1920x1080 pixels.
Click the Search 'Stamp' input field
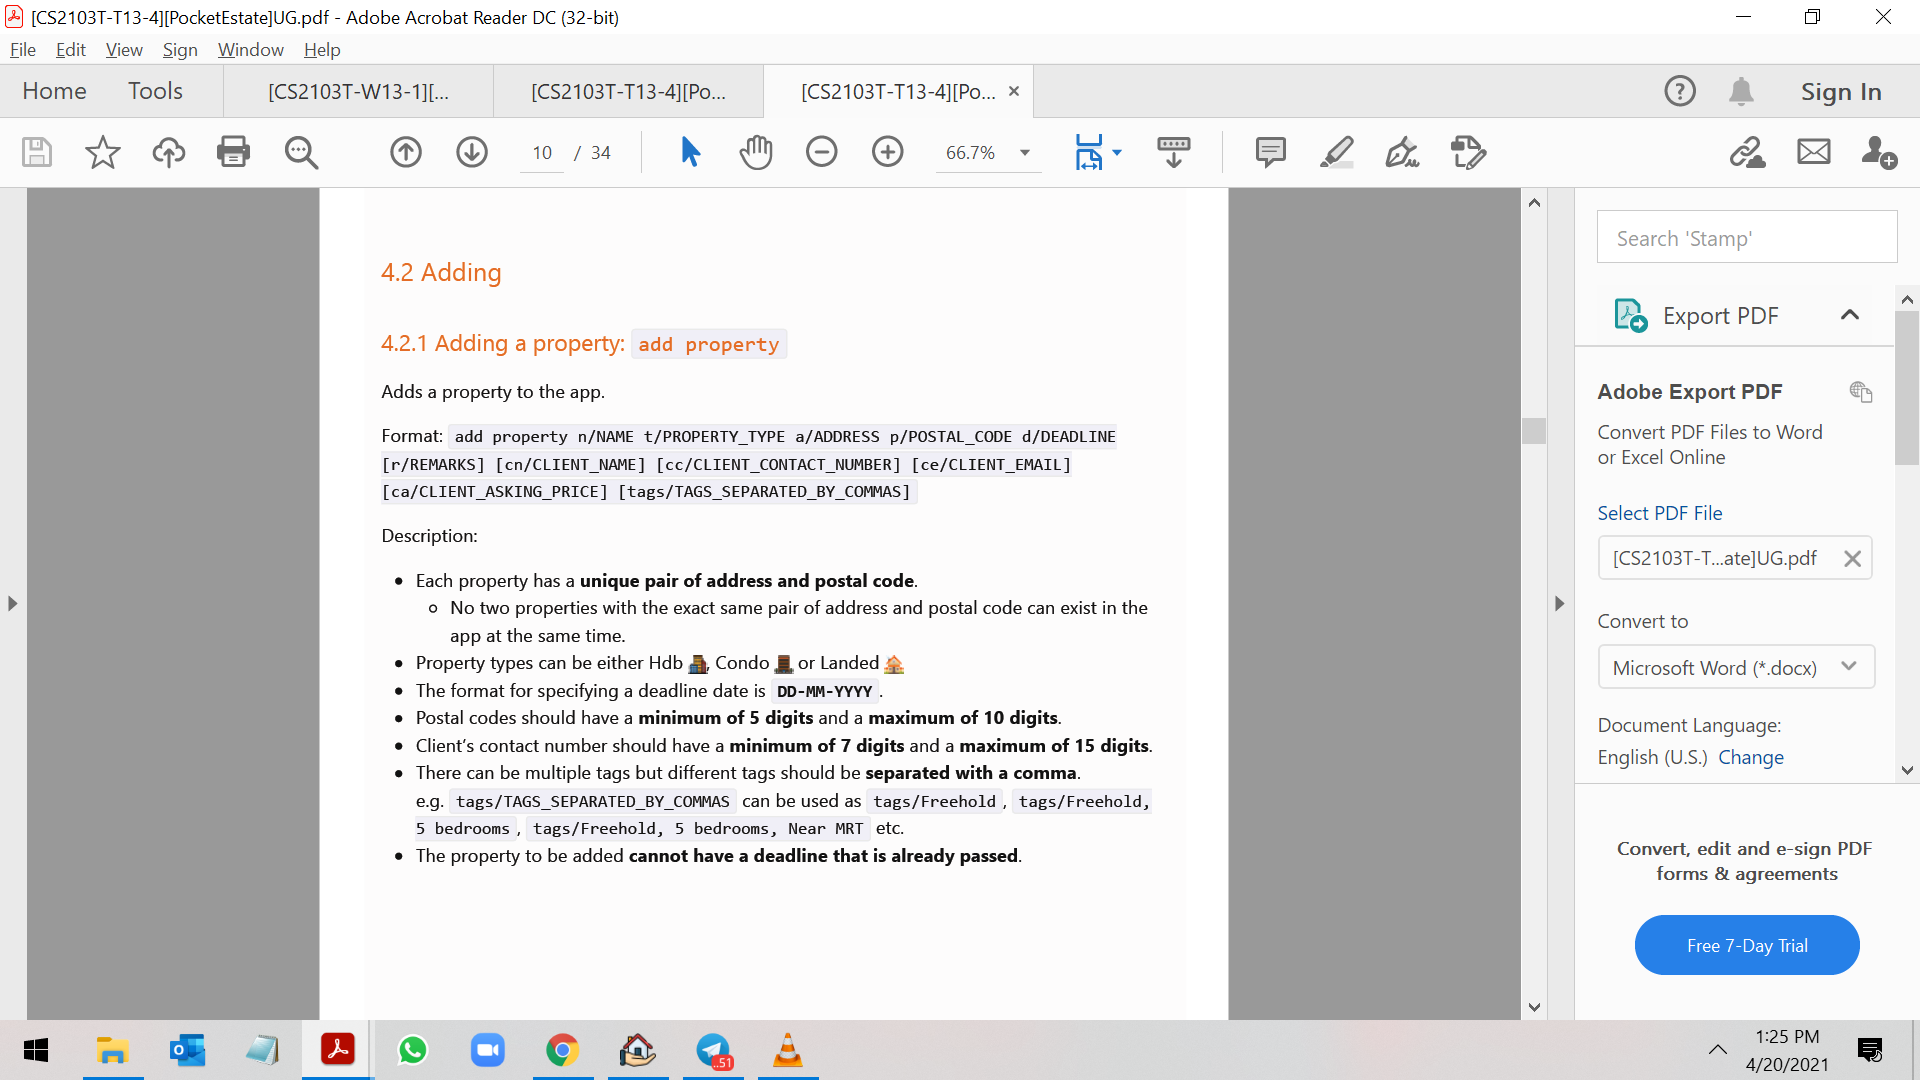pyautogui.click(x=1746, y=238)
